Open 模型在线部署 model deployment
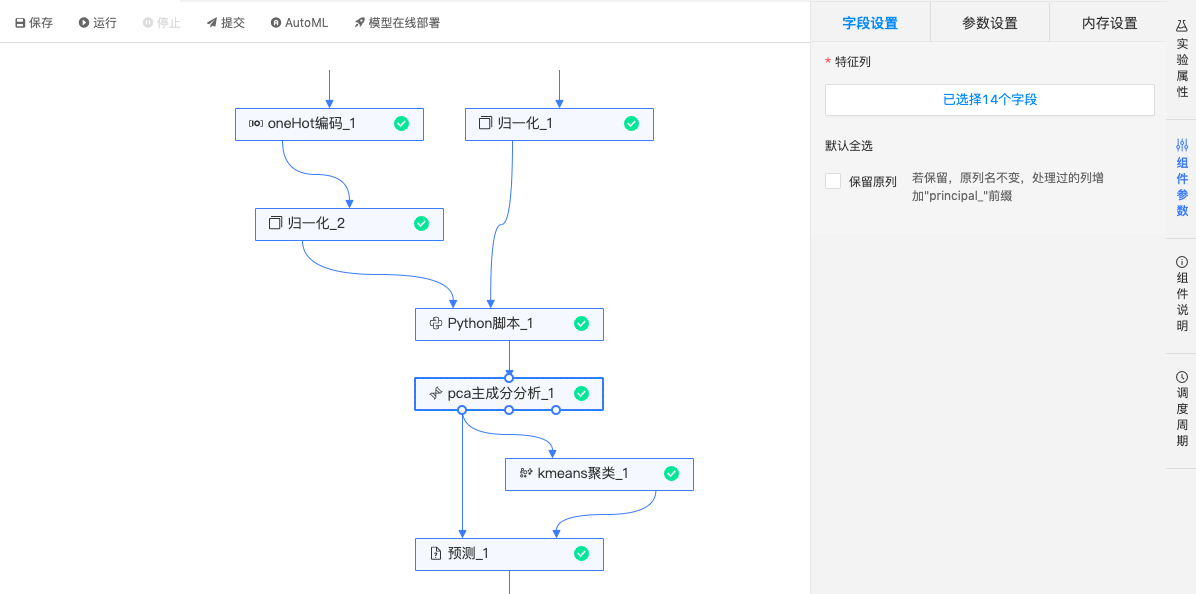Viewport: 1196px width, 594px height. point(397,23)
